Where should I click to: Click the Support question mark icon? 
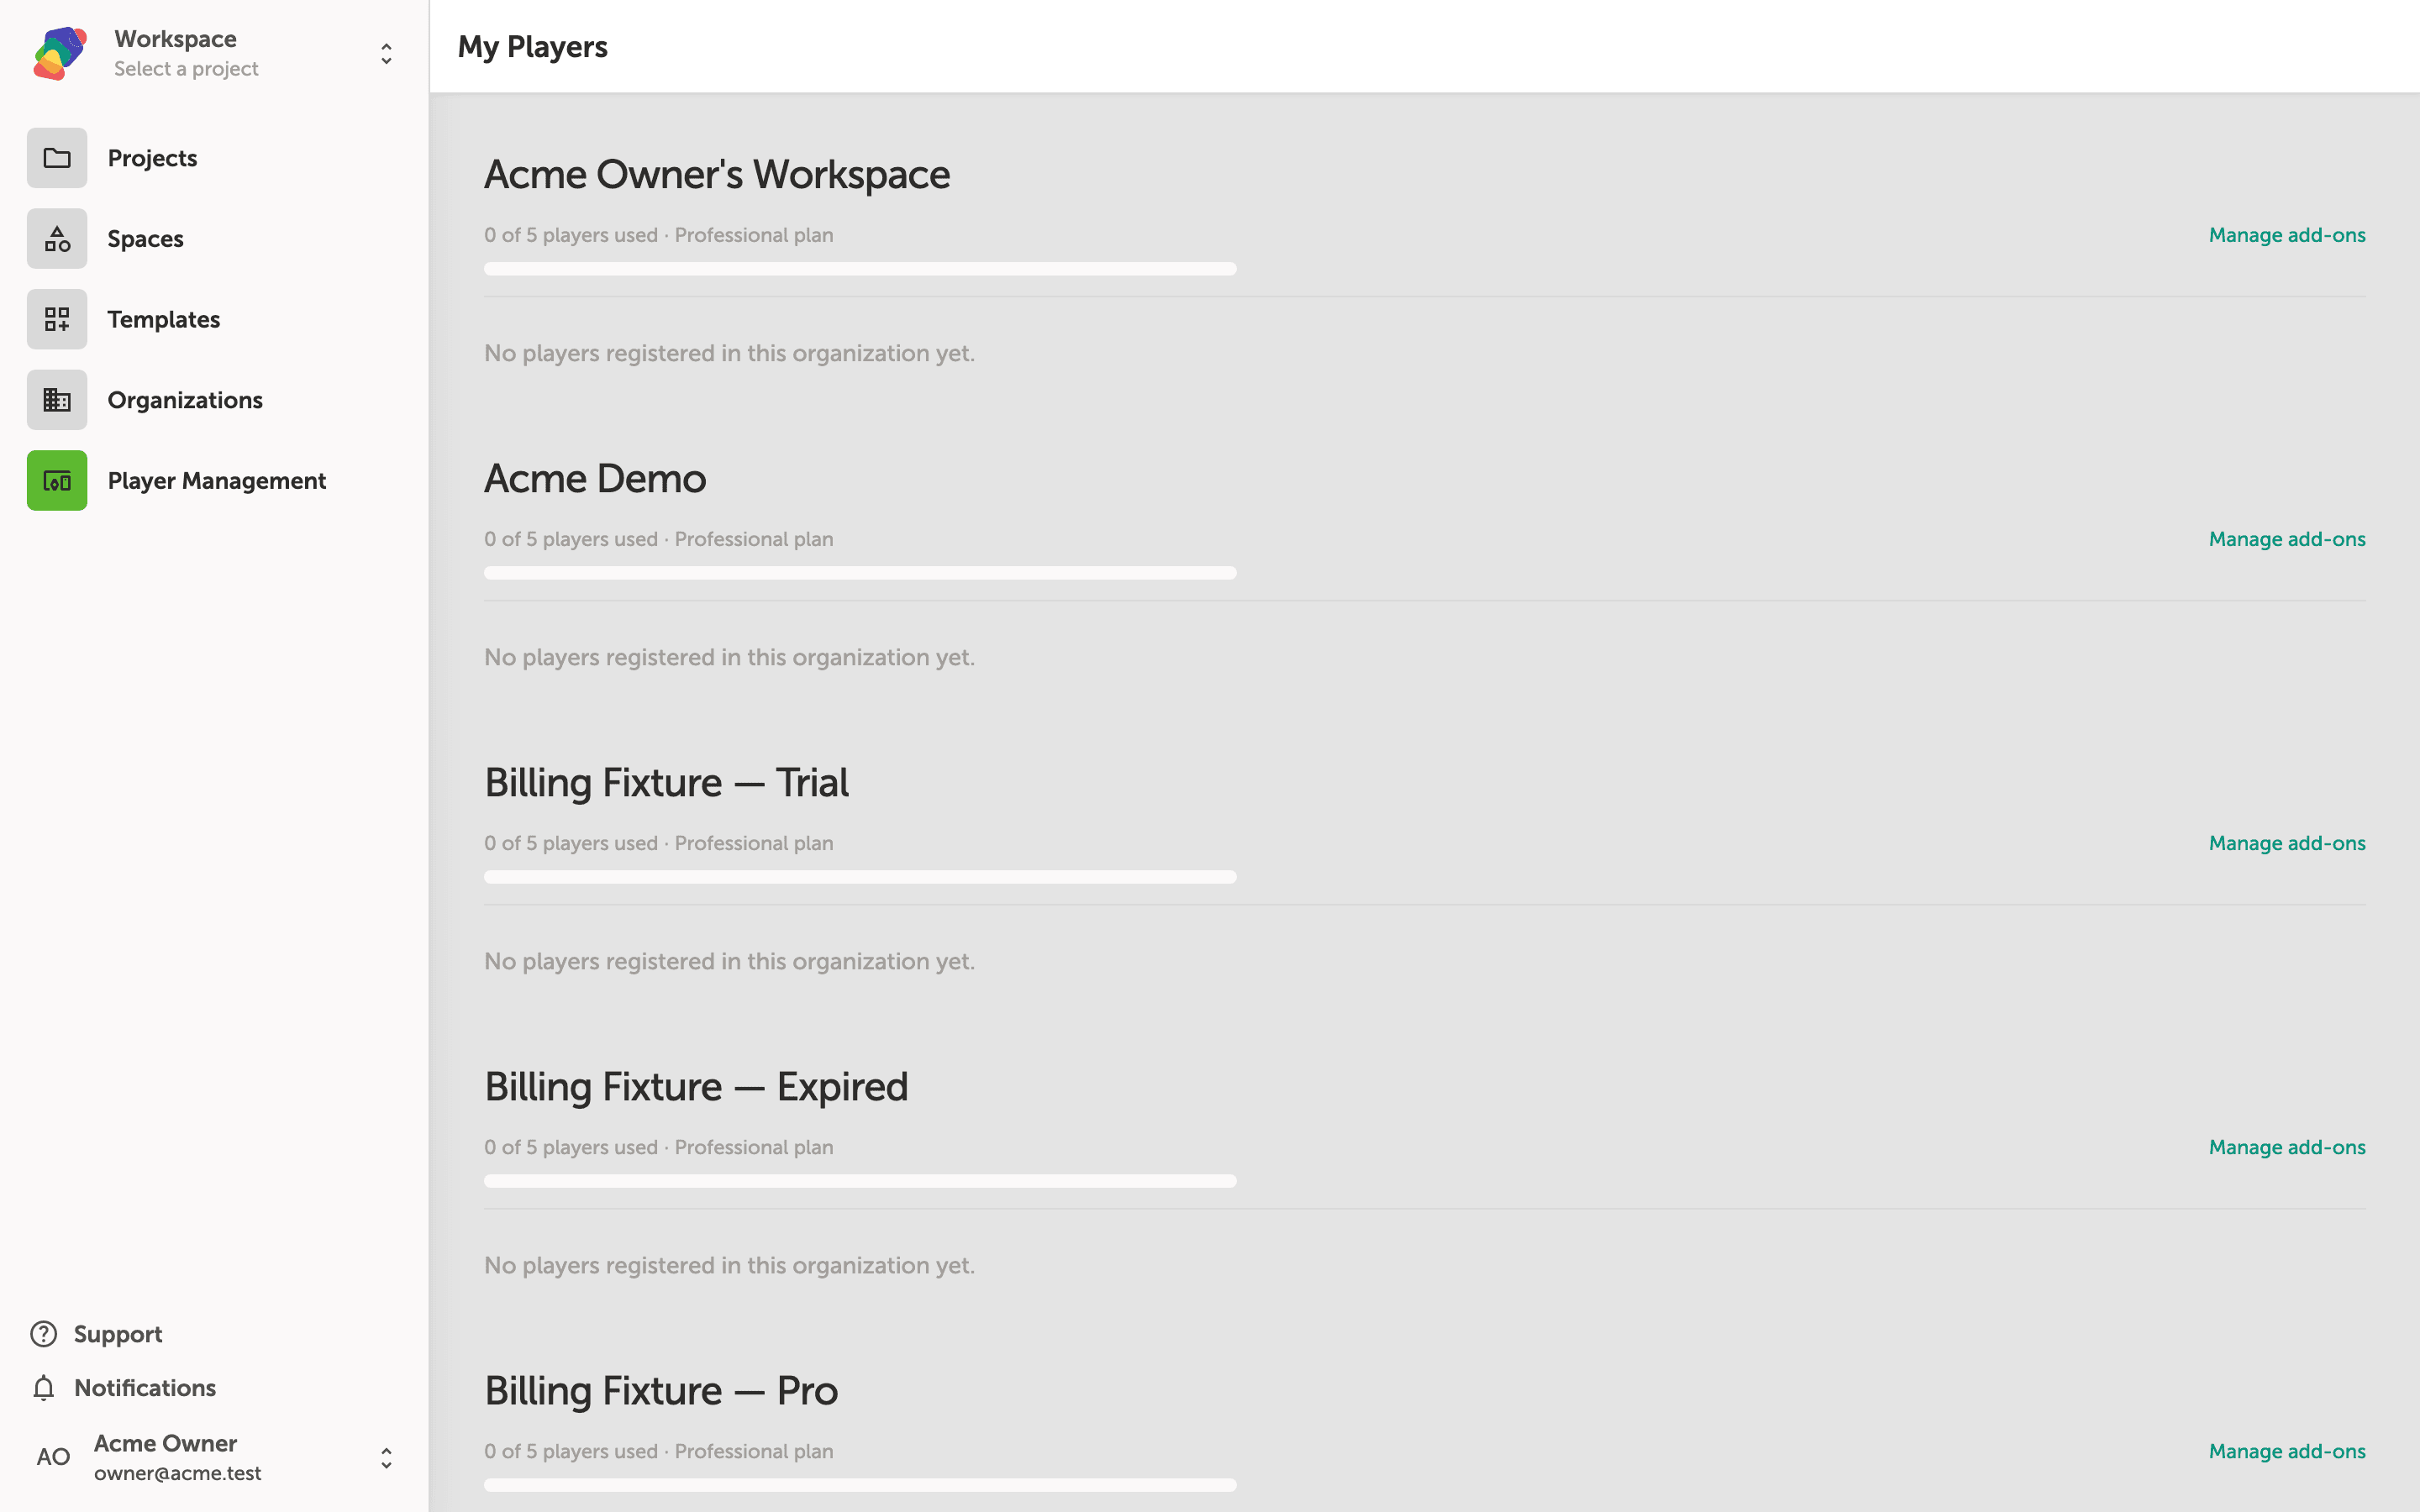(43, 1334)
